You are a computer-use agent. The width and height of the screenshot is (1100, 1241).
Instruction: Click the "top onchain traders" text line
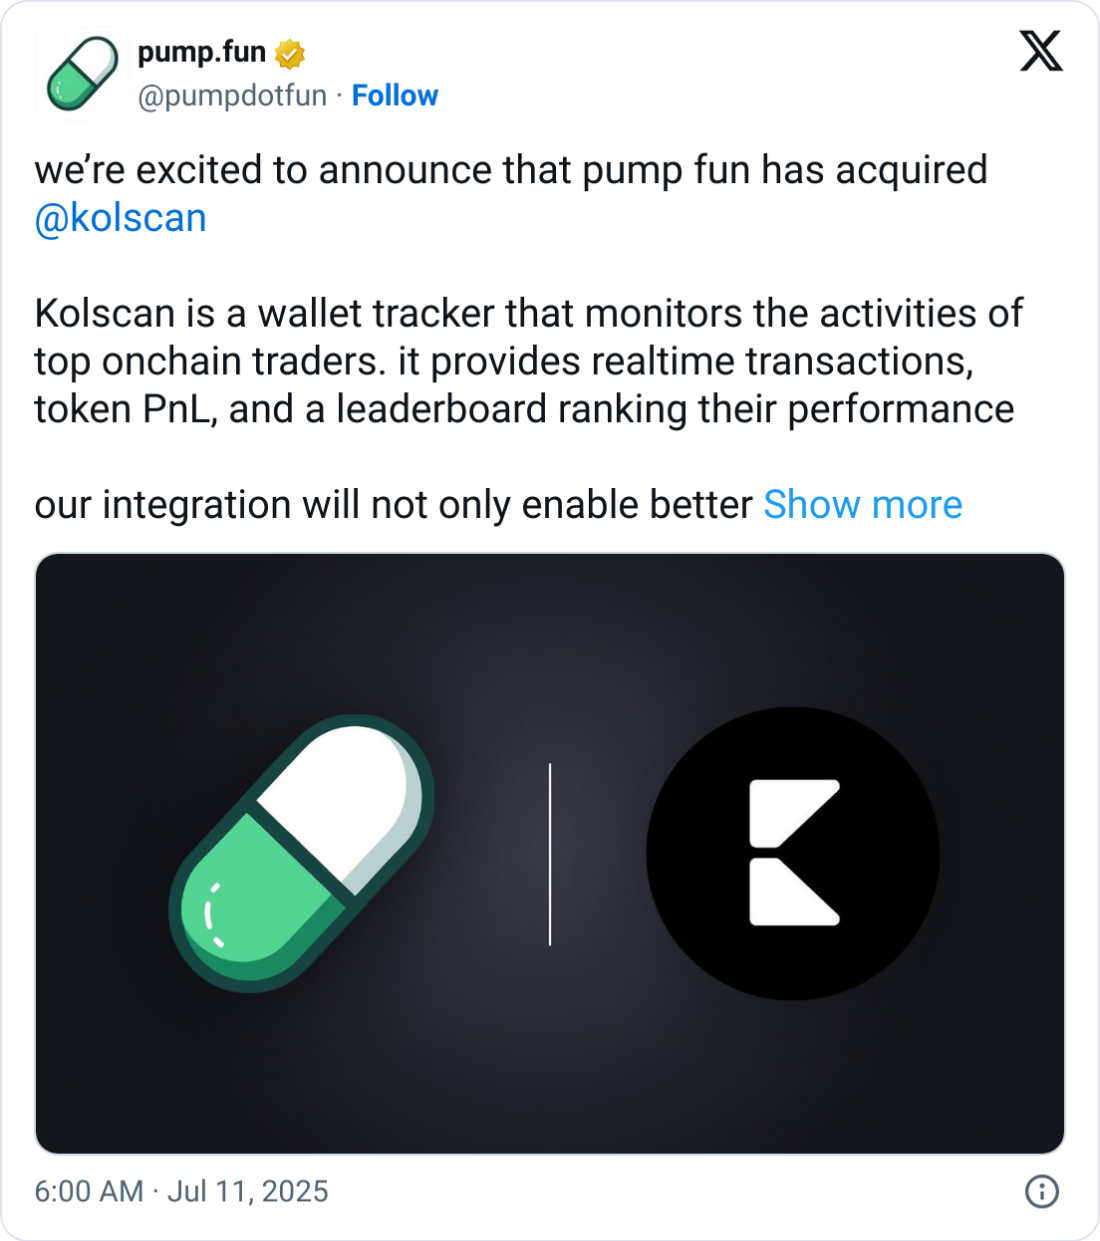coord(503,362)
